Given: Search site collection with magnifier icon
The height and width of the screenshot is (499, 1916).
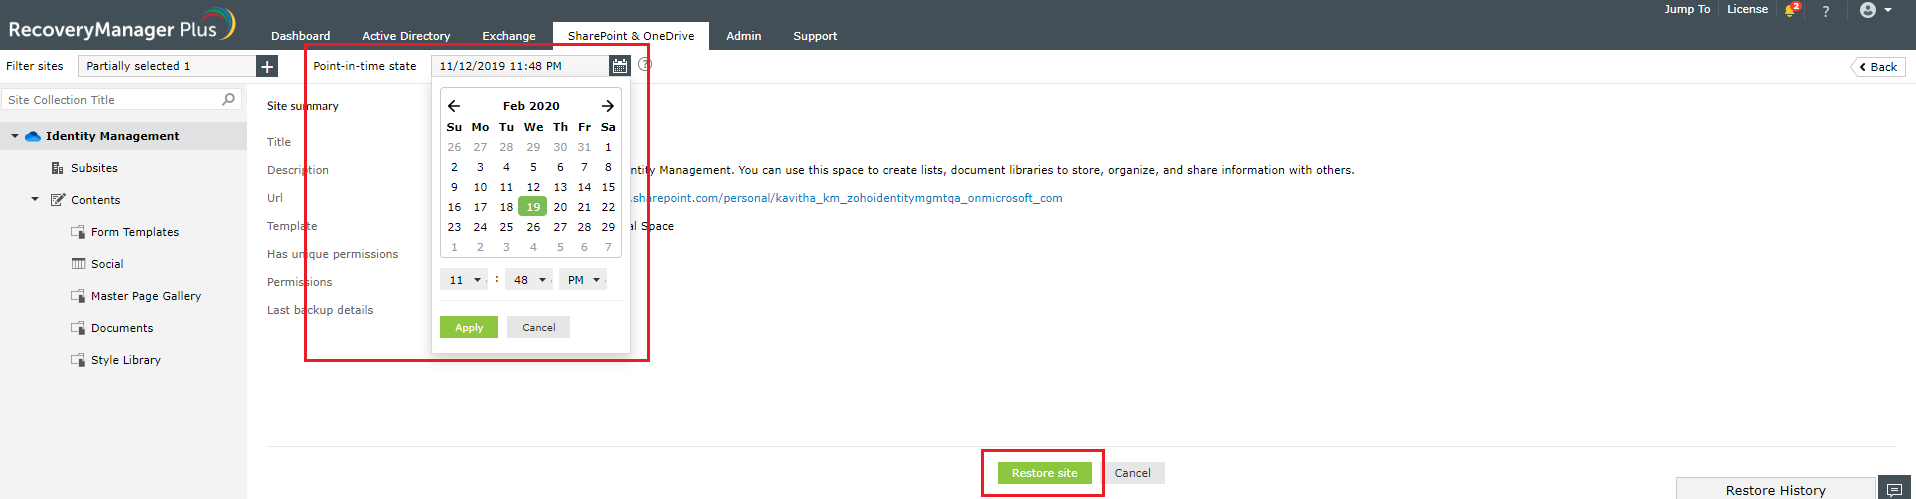Looking at the screenshot, I should click(x=228, y=99).
